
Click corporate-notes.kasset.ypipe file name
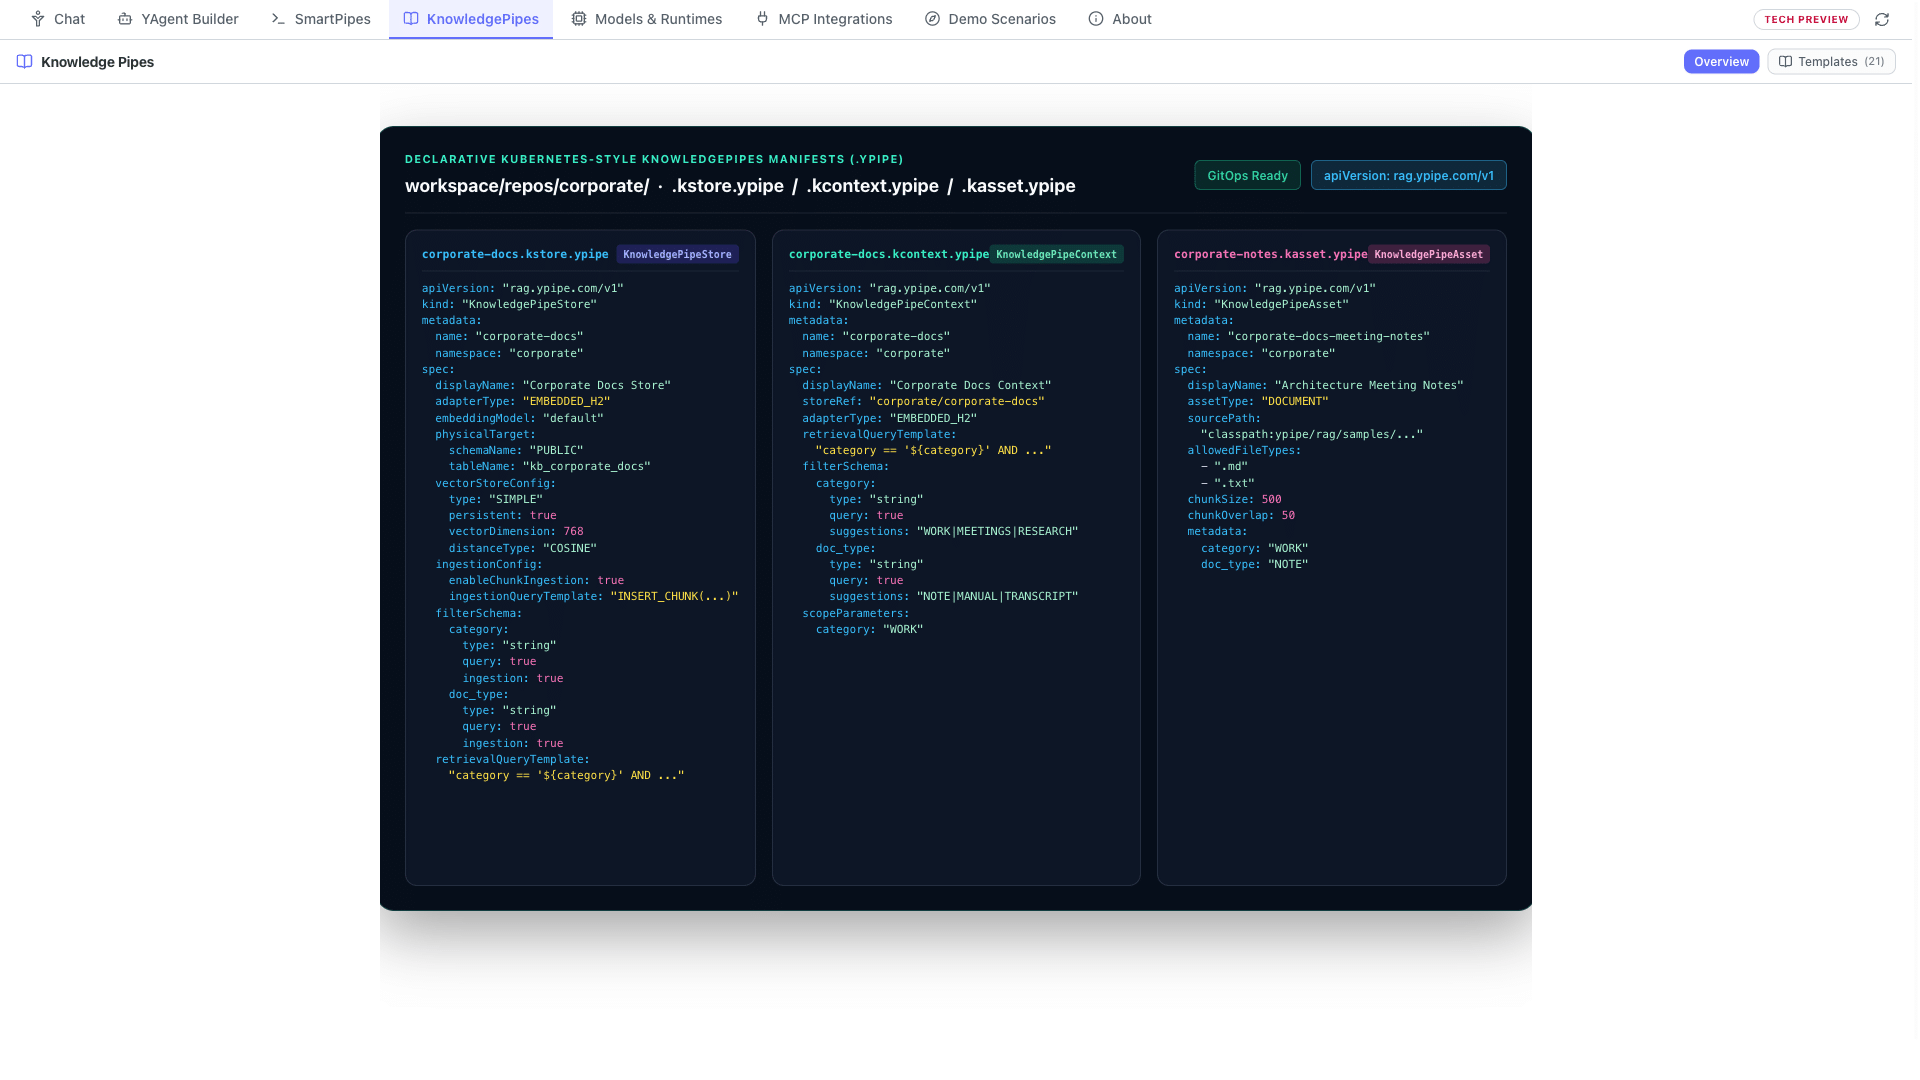(x=1270, y=254)
